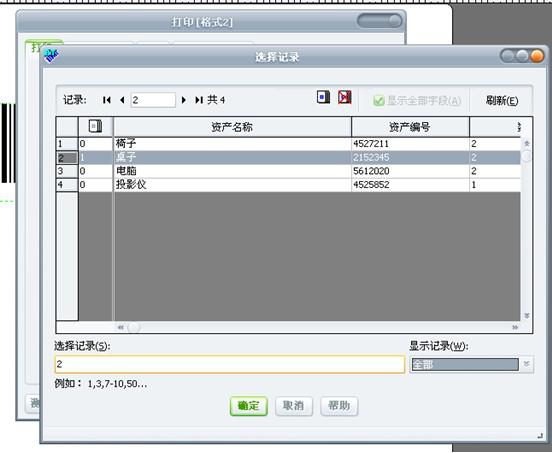Click asset number 5612020

(x=410, y=171)
